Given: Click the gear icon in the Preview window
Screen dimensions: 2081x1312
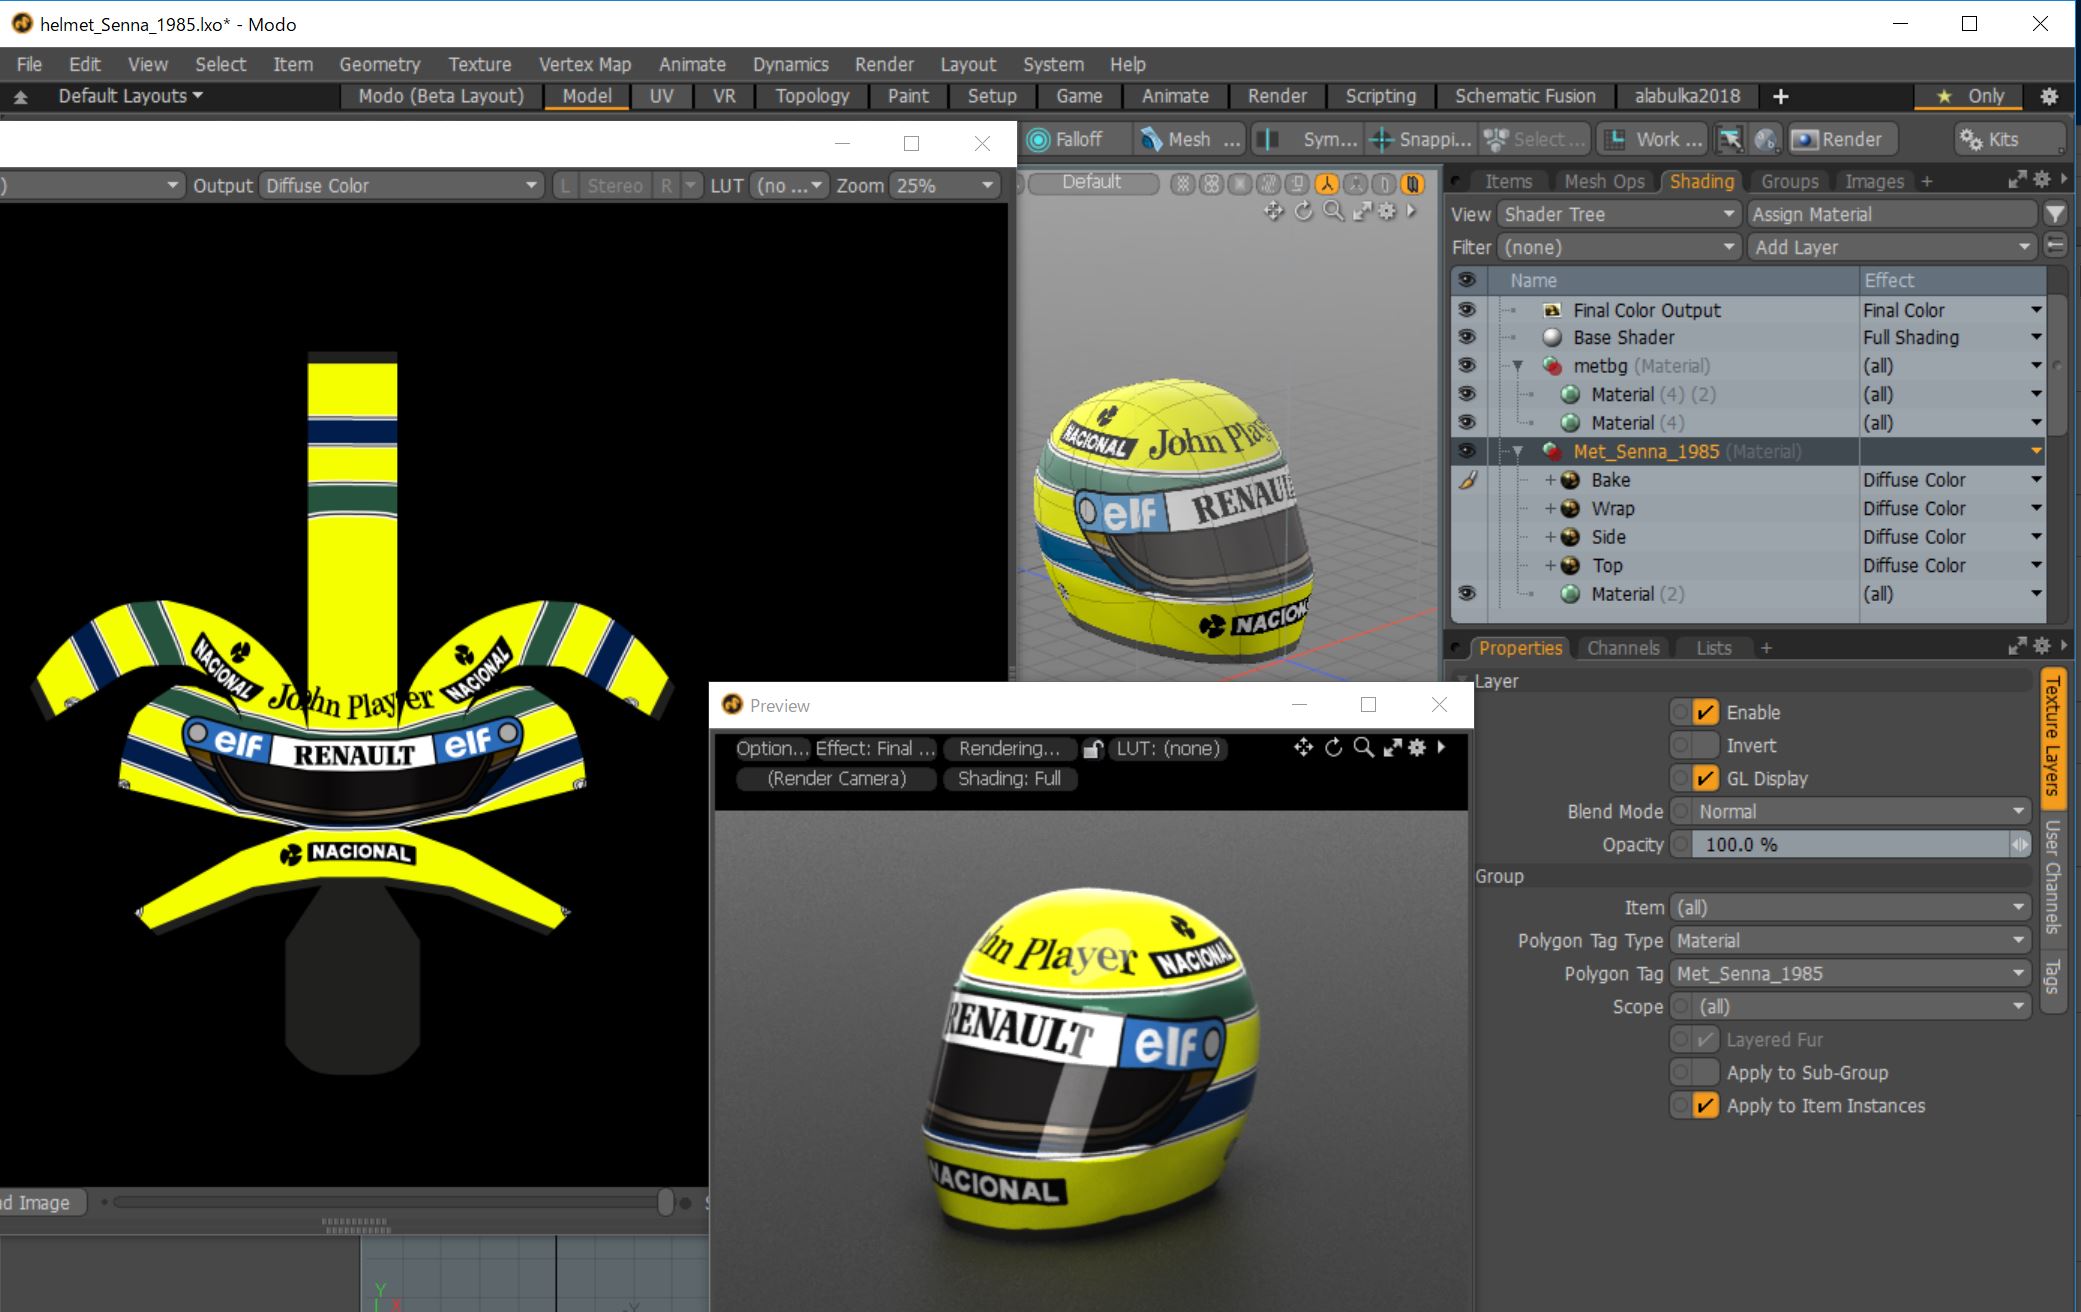Looking at the screenshot, I should [x=1417, y=747].
